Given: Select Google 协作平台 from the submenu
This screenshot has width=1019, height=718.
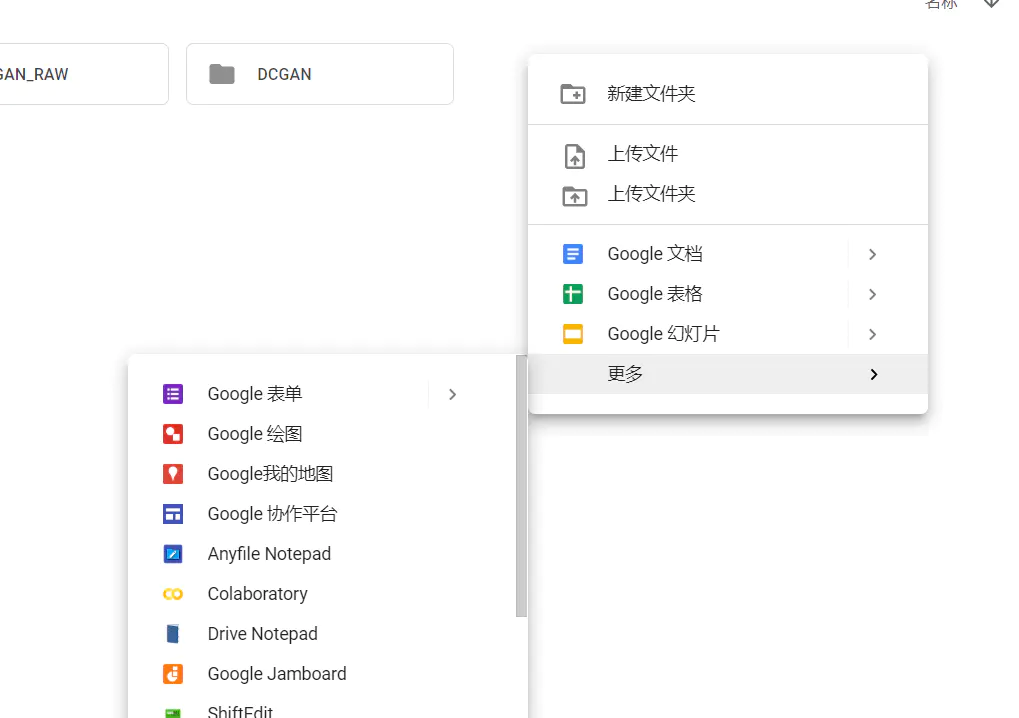Looking at the screenshot, I should point(322,514).
